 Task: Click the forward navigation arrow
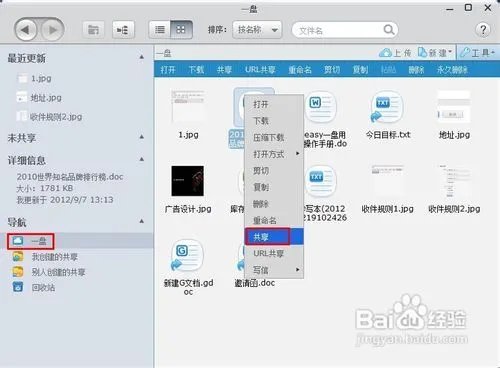[52, 30]
